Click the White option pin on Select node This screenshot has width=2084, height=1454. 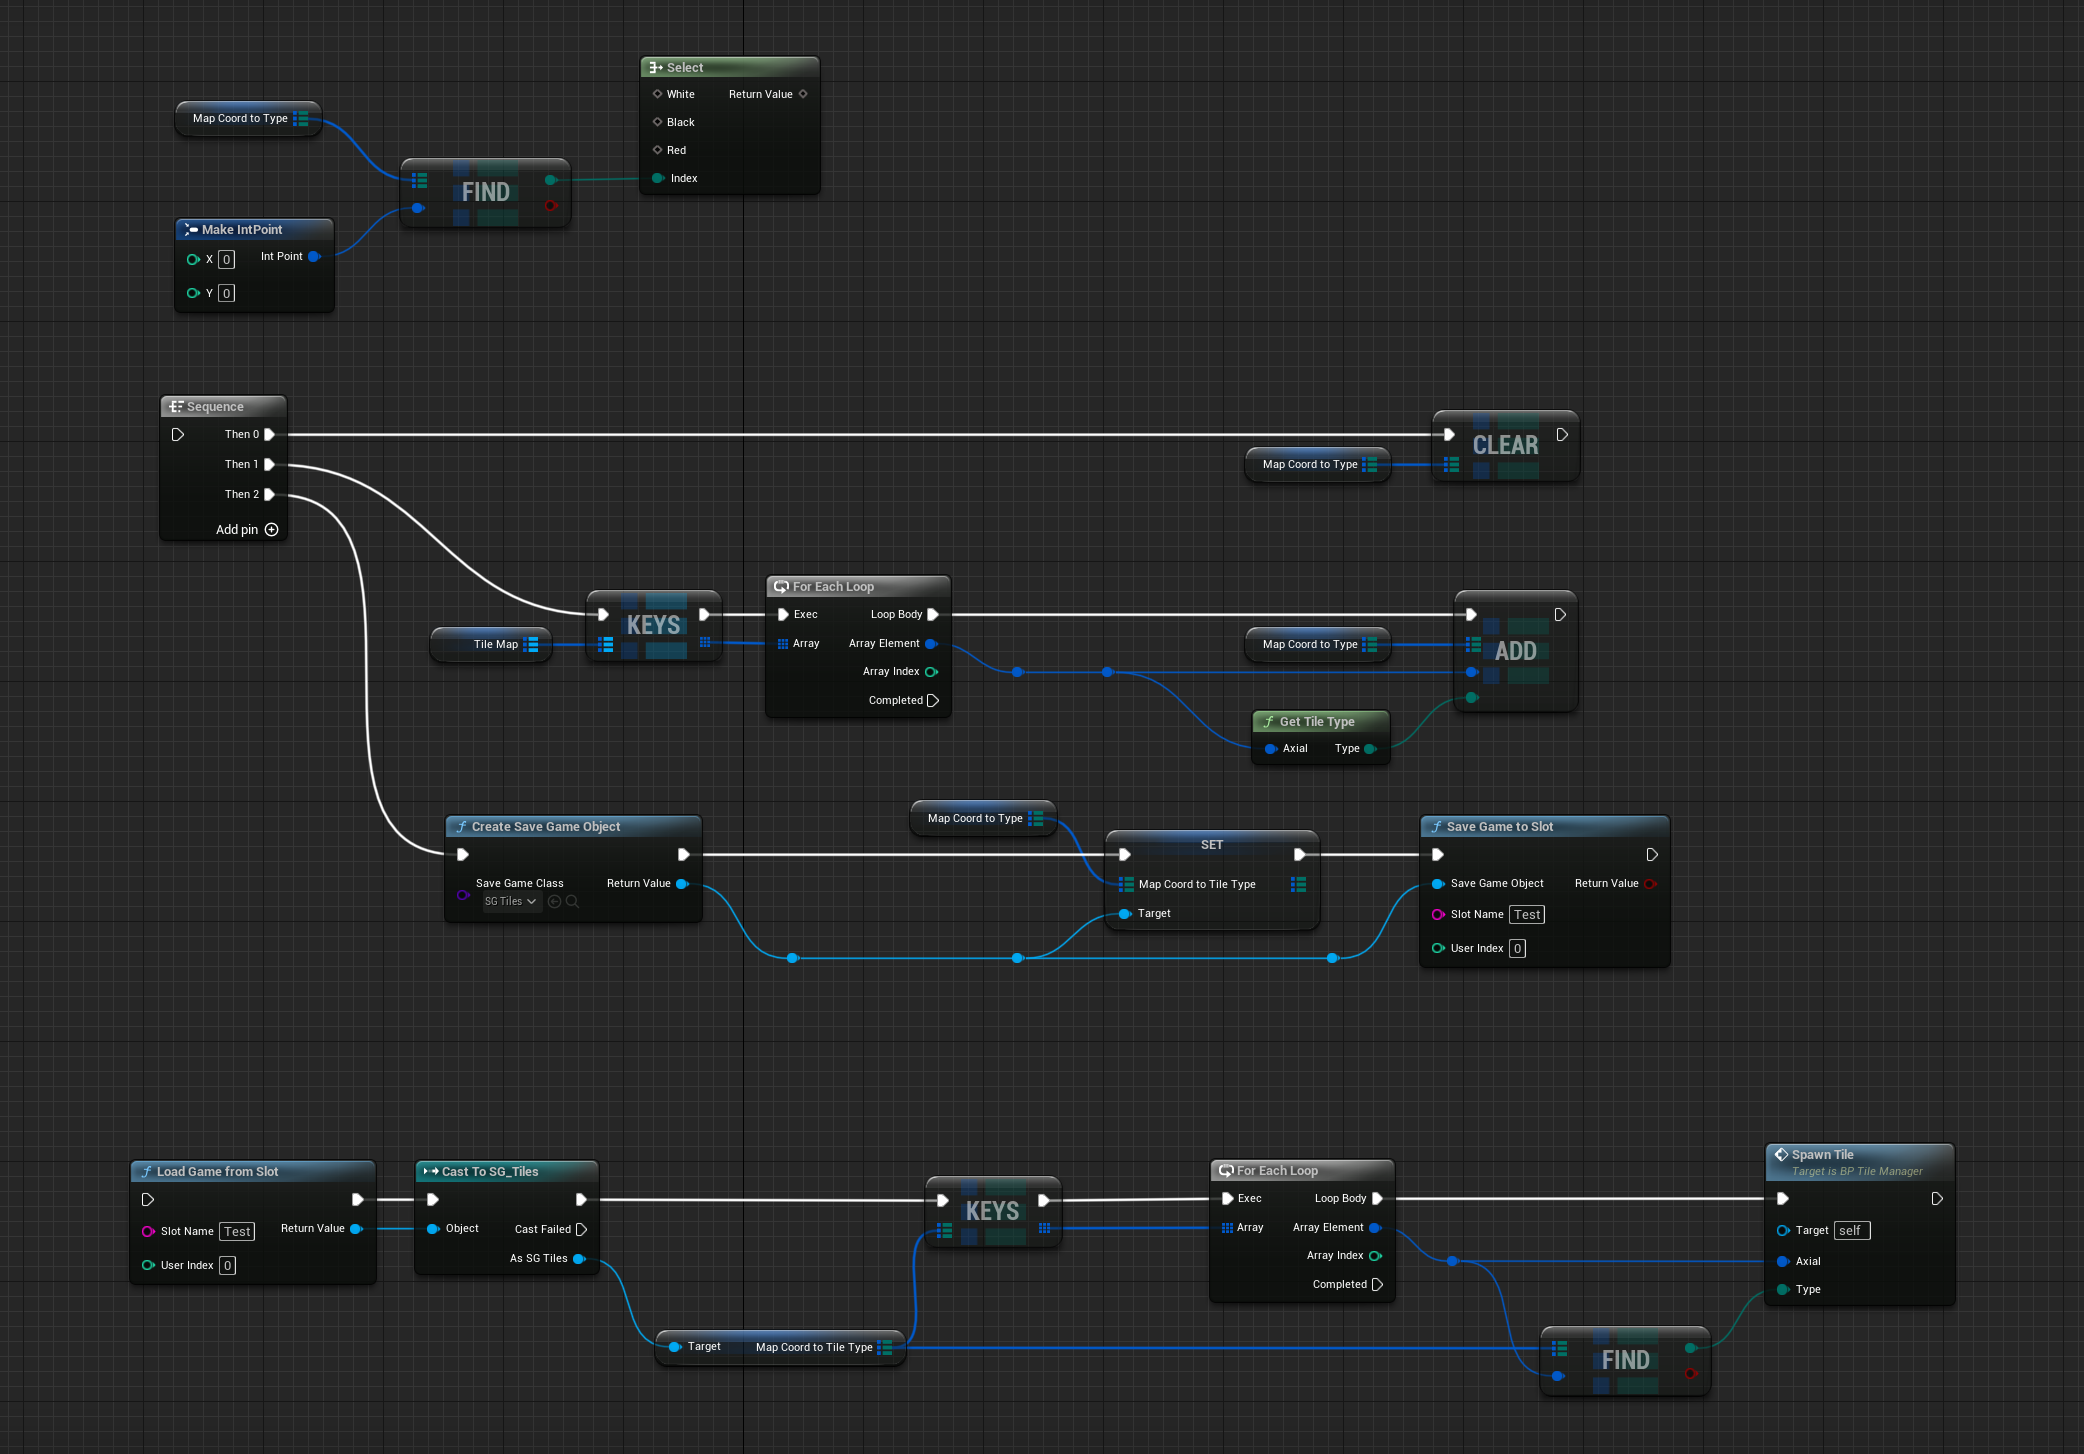(657, 94)
